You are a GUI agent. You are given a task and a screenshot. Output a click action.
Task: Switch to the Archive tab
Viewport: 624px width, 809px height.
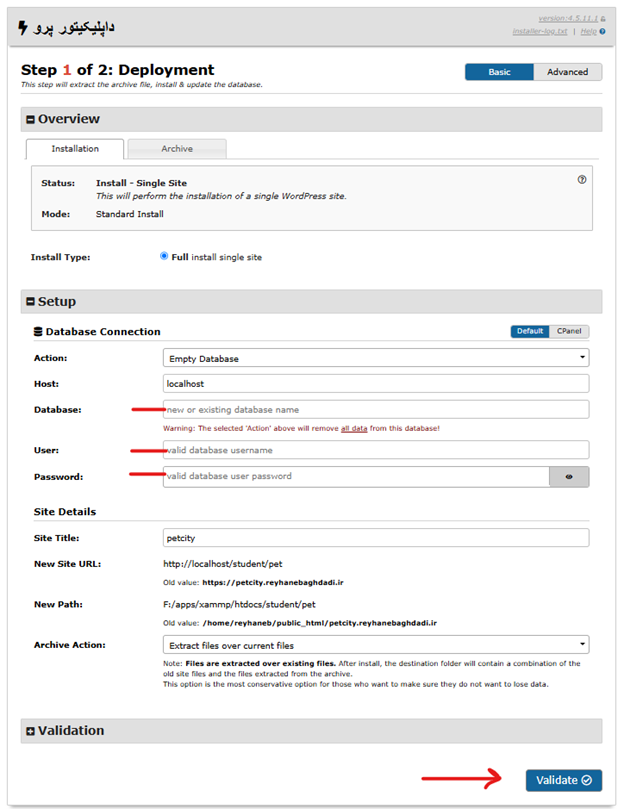coord(177,149)
